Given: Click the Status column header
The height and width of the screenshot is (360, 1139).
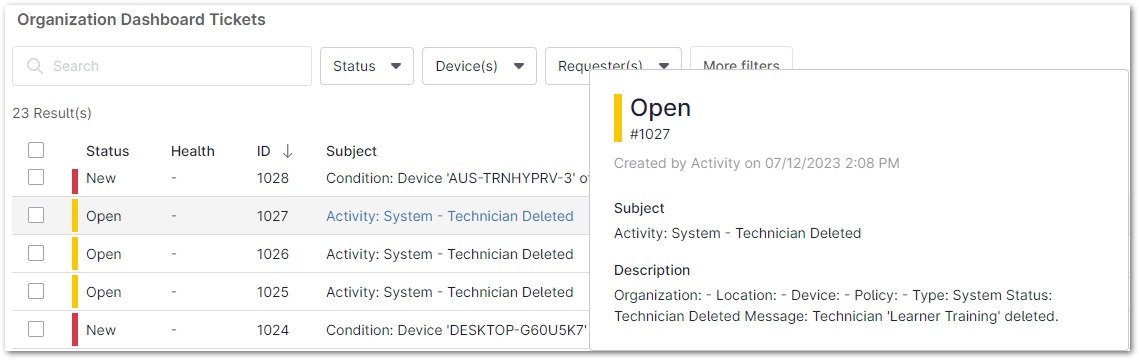Looking at the screenshot, I should (x=108, y=151).
